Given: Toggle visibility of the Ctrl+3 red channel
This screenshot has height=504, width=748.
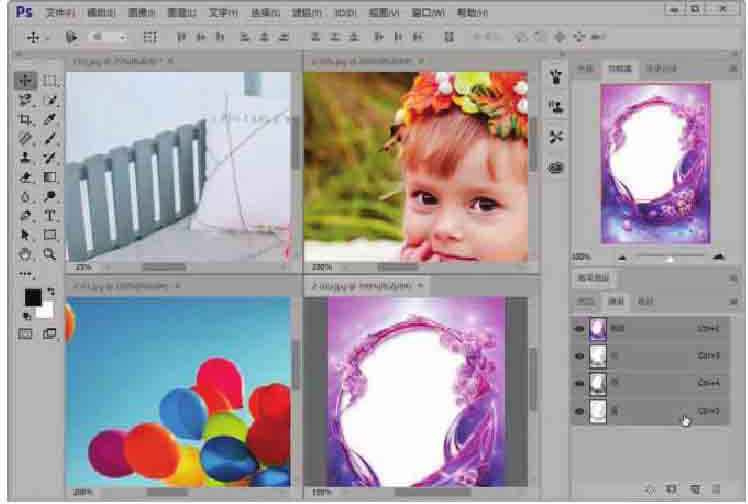Looking at the screenshot, I should click(x=580, y=355).
